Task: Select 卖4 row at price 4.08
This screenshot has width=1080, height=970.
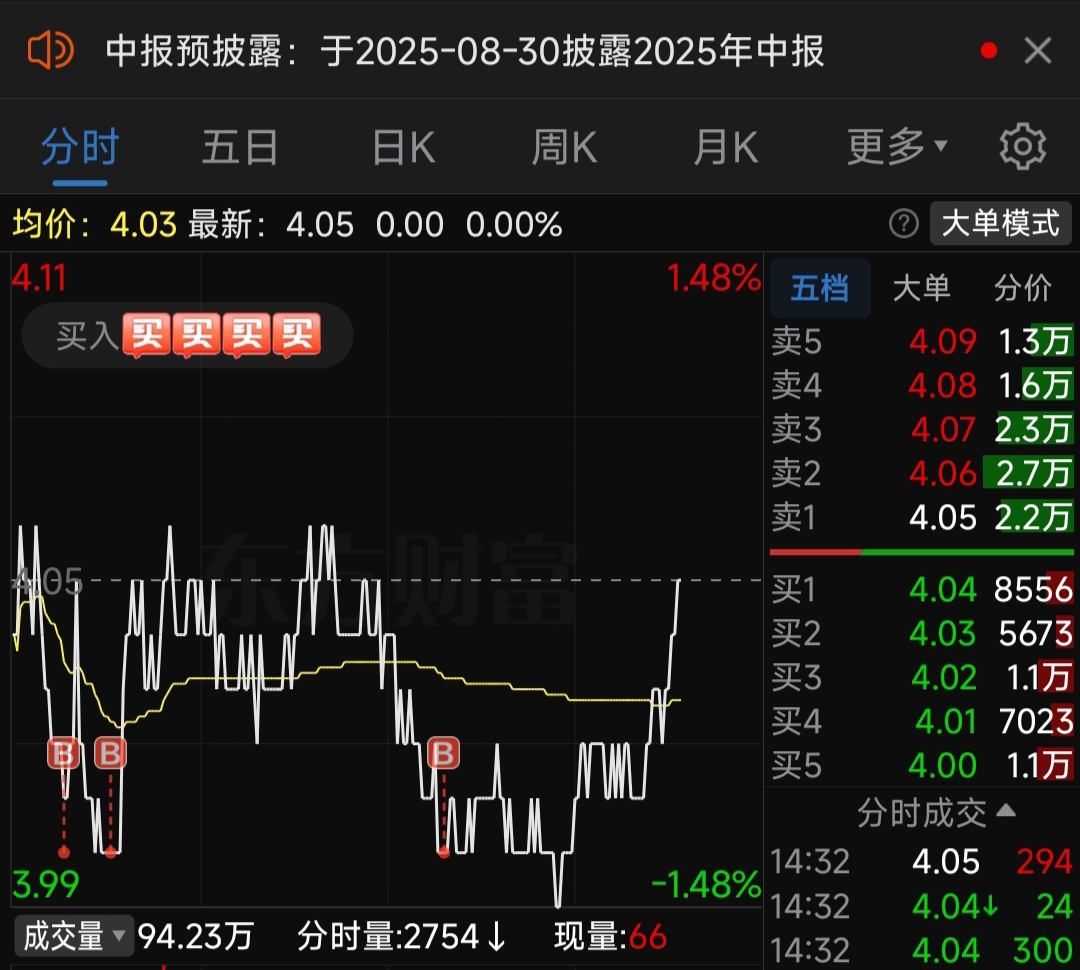Action: (x=922, y=385)
